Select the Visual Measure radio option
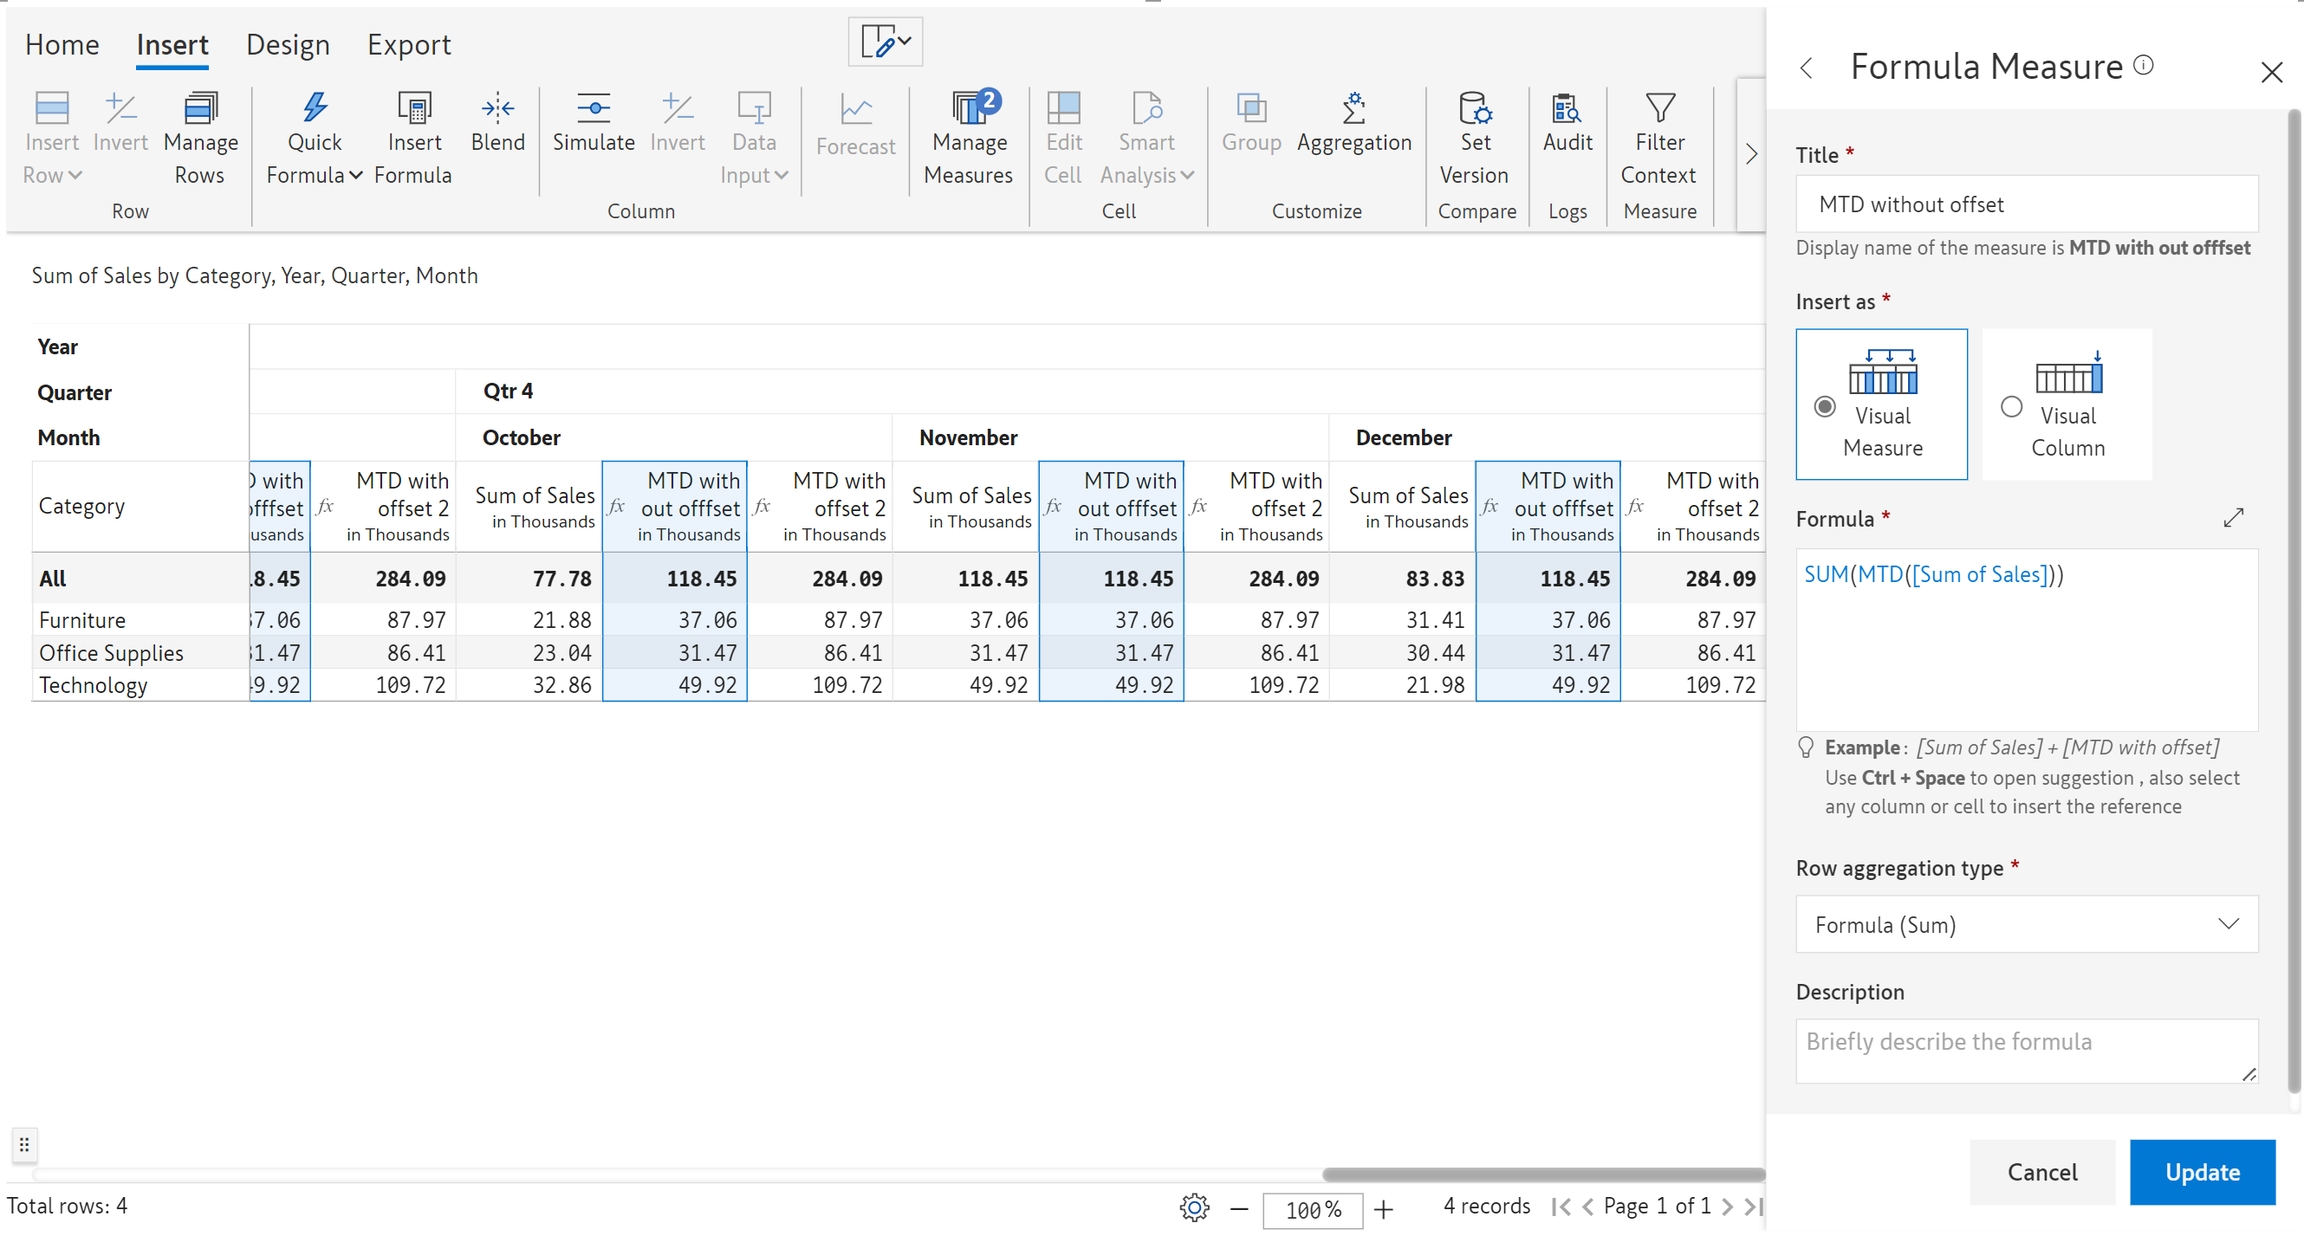 coord(1825,407)
